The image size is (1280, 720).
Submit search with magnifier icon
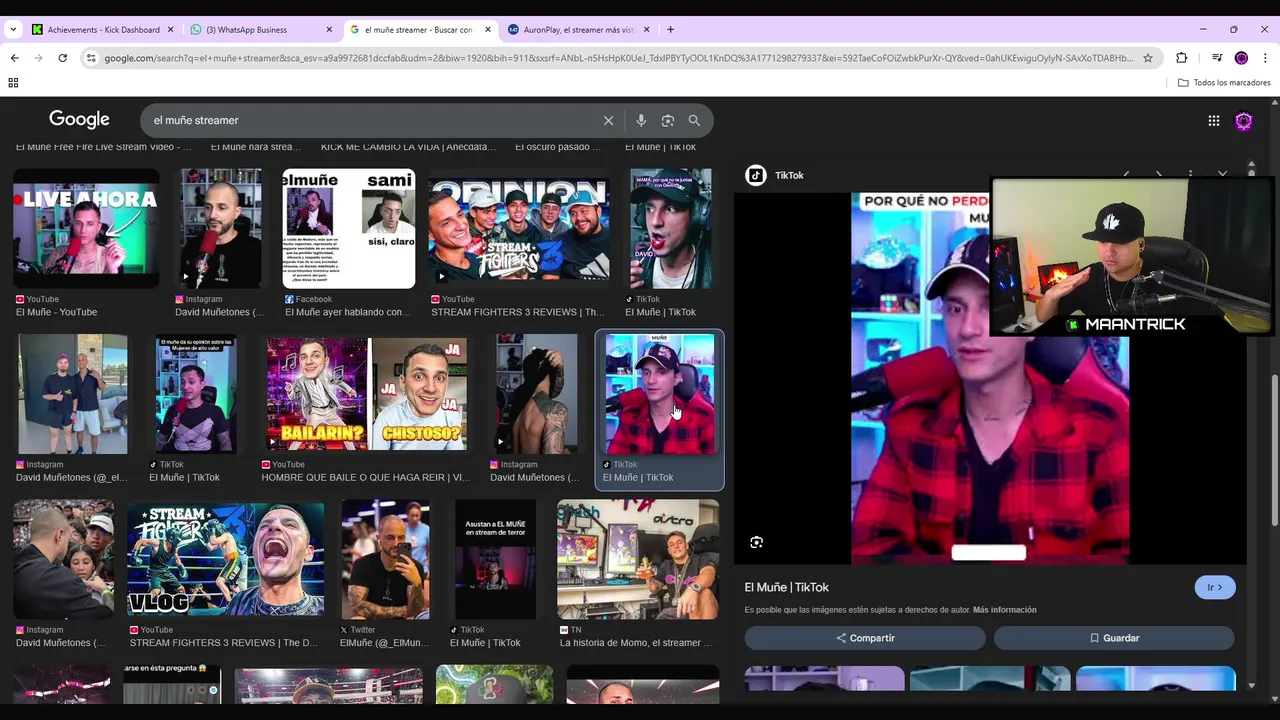[x=694, y=120]
